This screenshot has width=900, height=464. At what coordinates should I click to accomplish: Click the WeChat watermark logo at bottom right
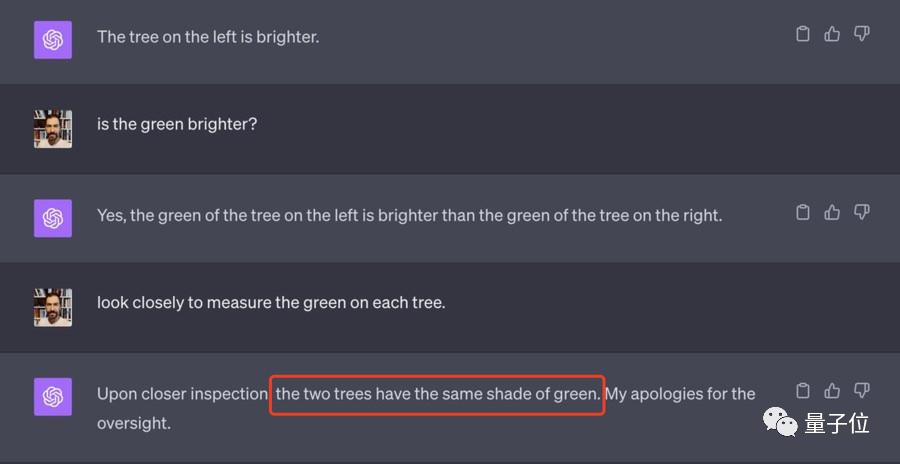point(782,423)
